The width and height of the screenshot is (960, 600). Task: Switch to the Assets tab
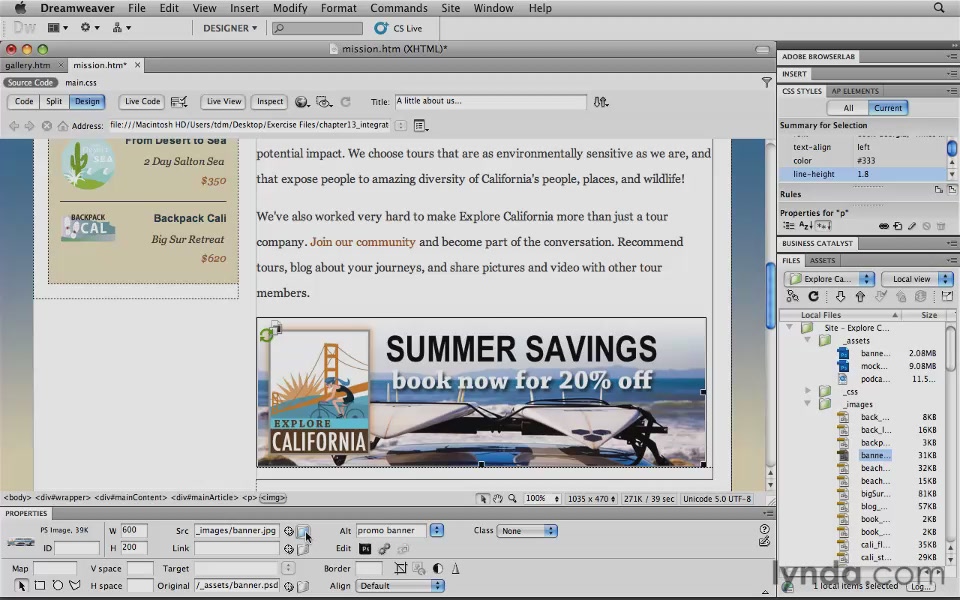[x=822, y=260]
